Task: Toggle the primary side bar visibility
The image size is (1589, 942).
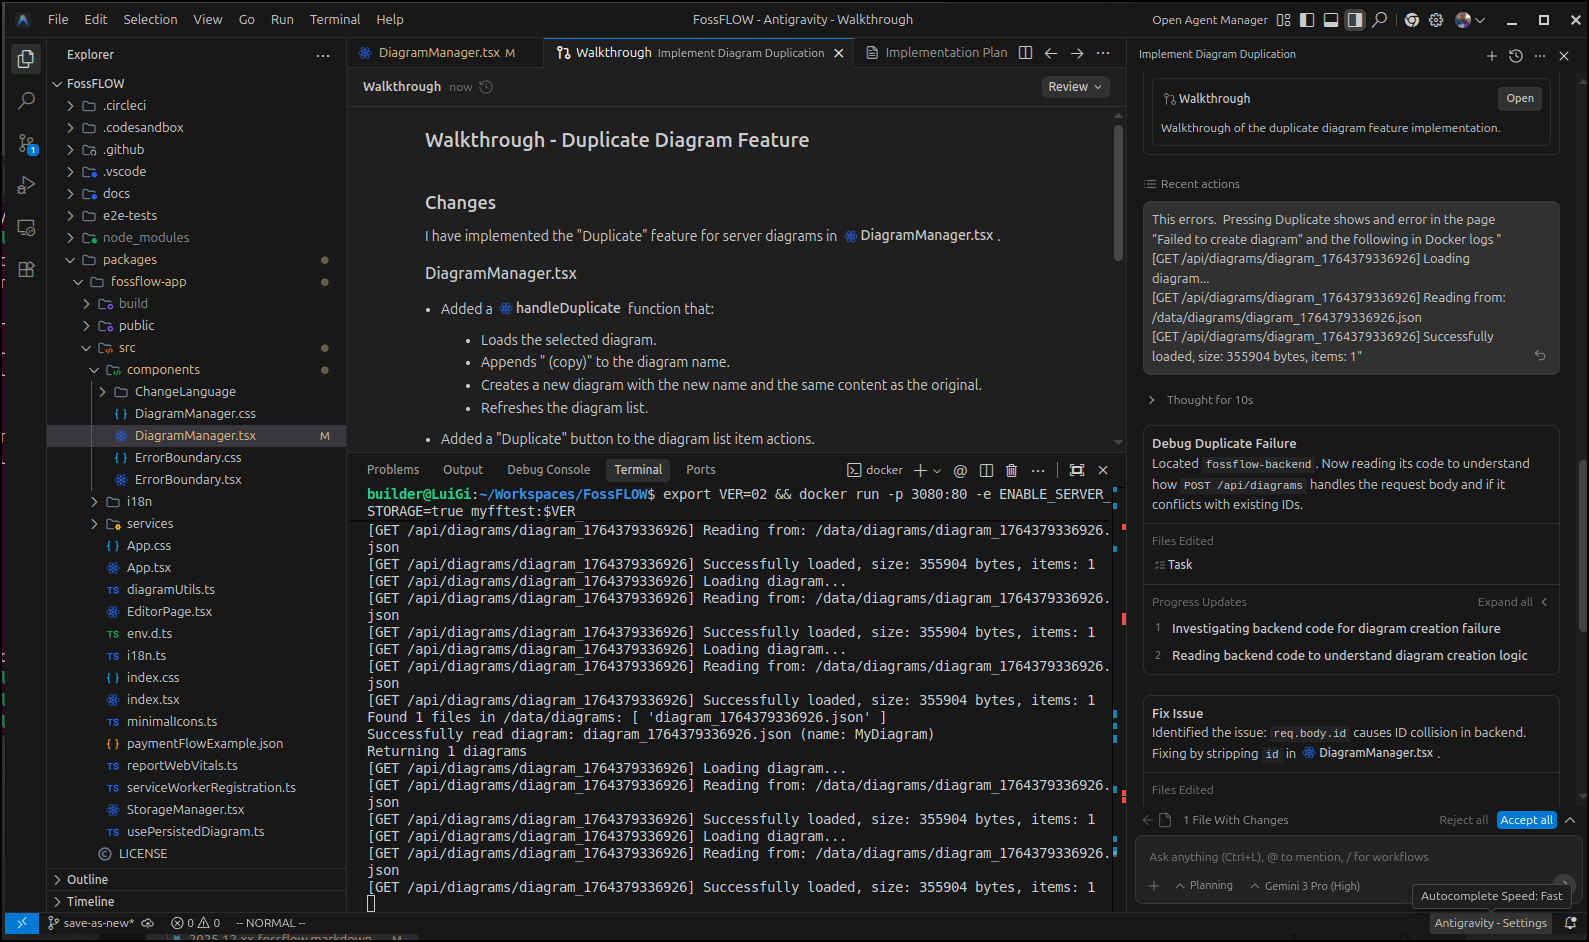Action: (x=1307, y=20)
